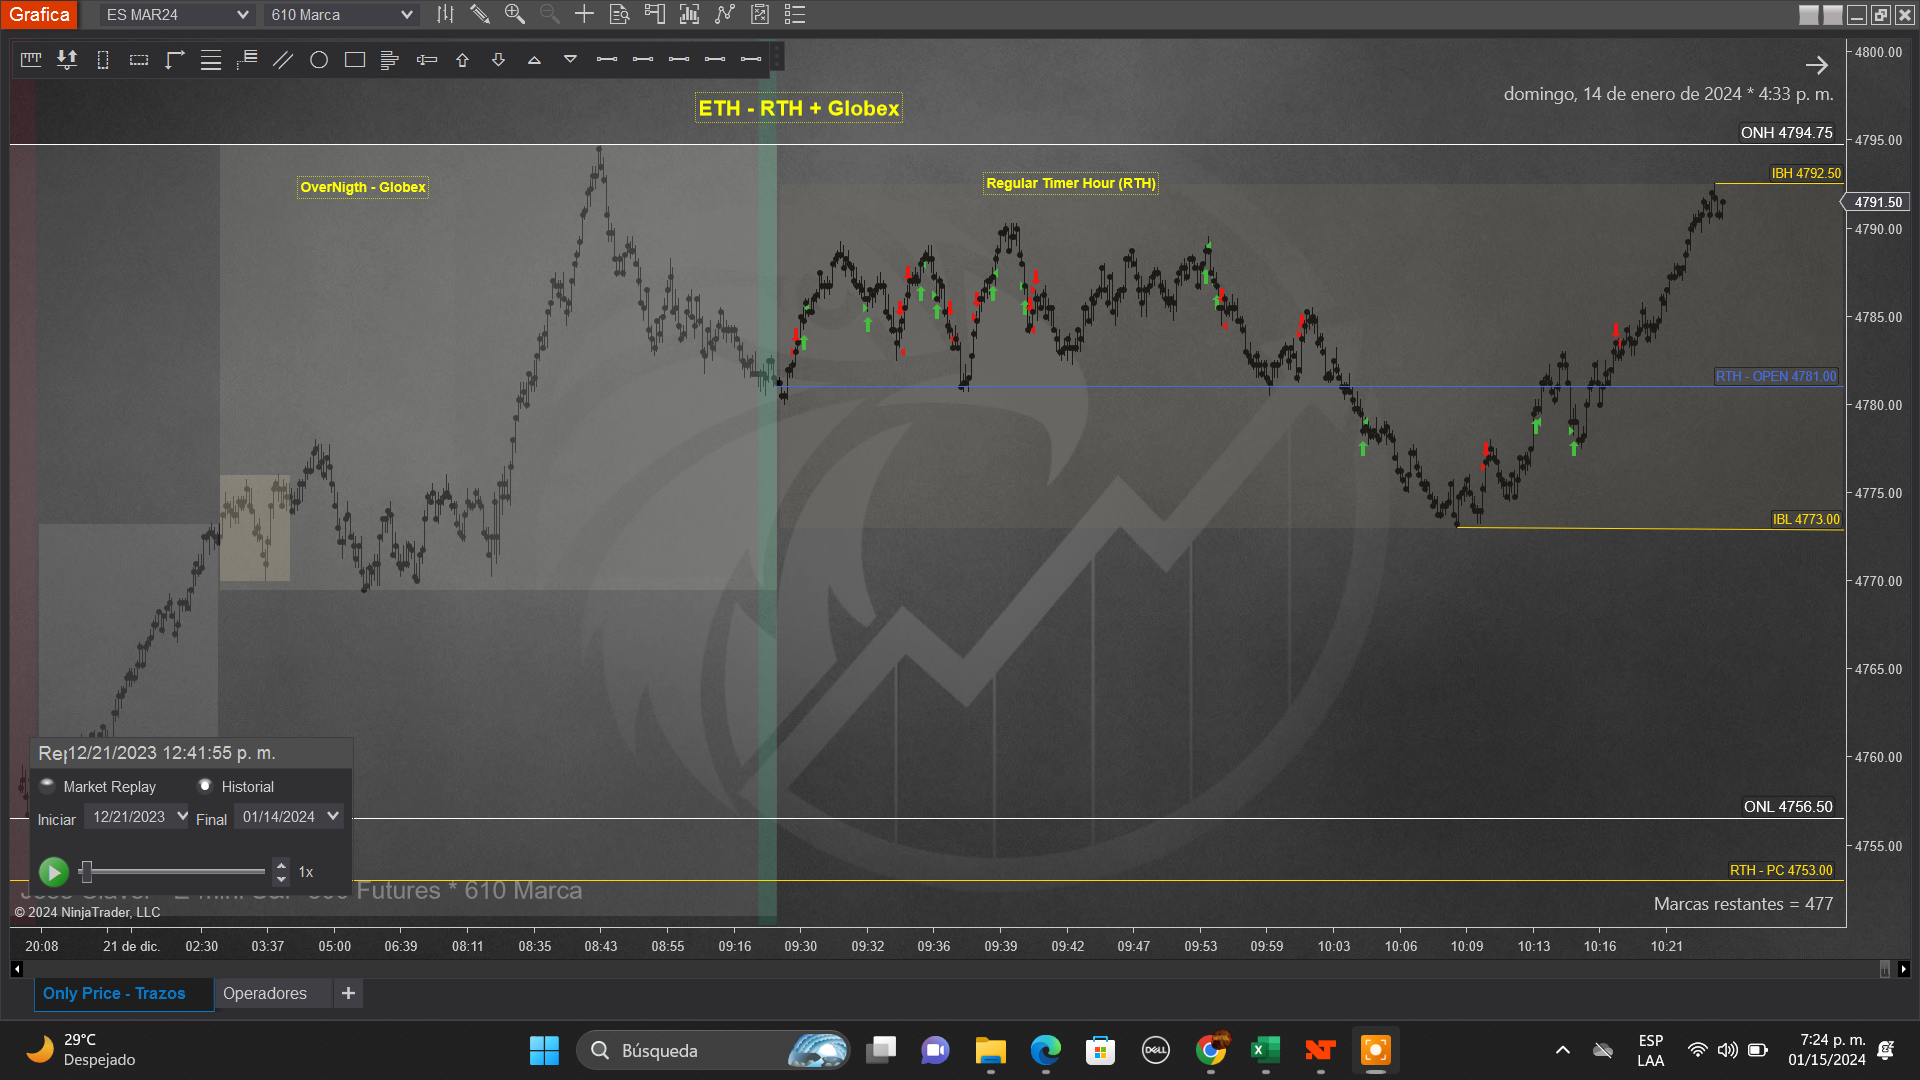Select the ellipse drawing tool
The height and width of the screenshot is (1080, 1920).
[x=319, y=60]
